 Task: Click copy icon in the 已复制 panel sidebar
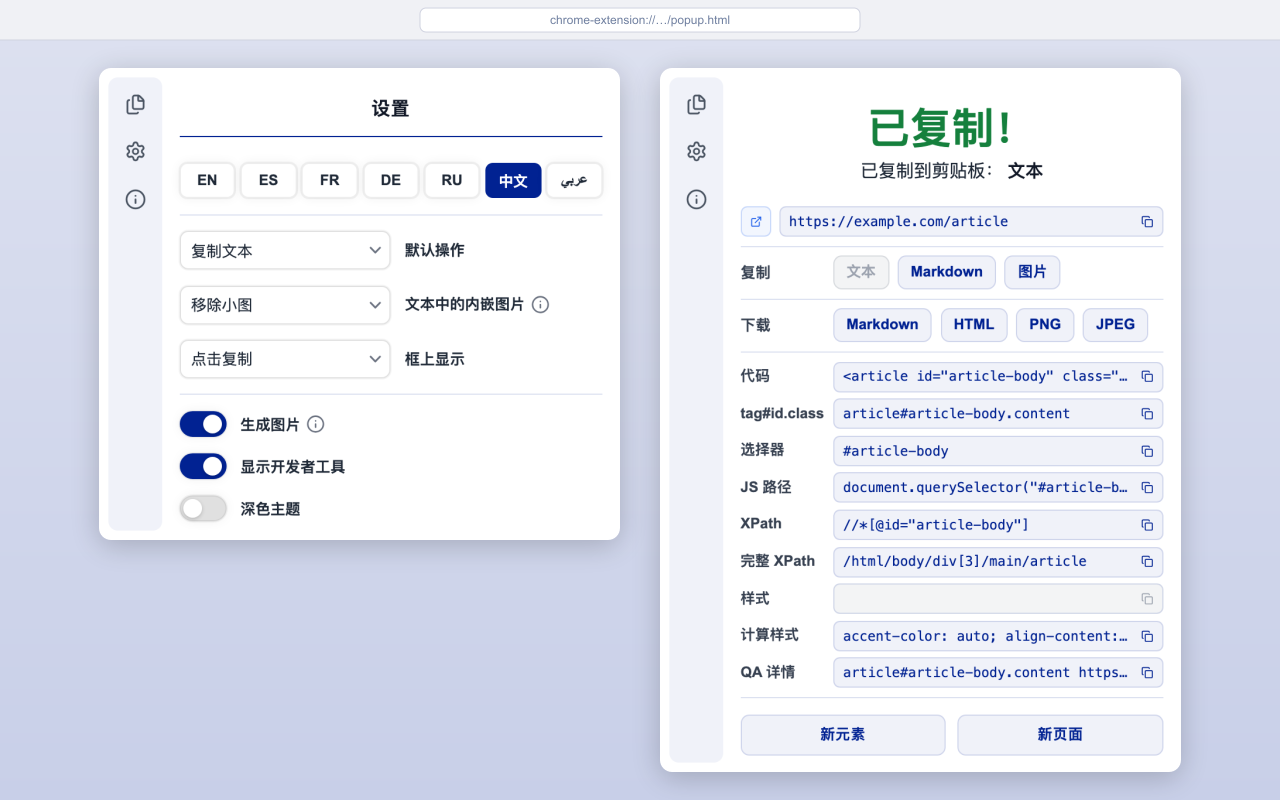point(697,104)
